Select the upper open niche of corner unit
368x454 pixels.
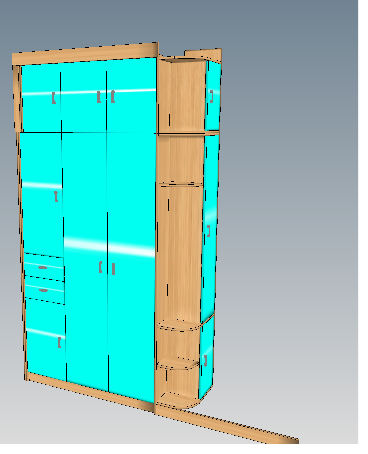click(182, 97)
